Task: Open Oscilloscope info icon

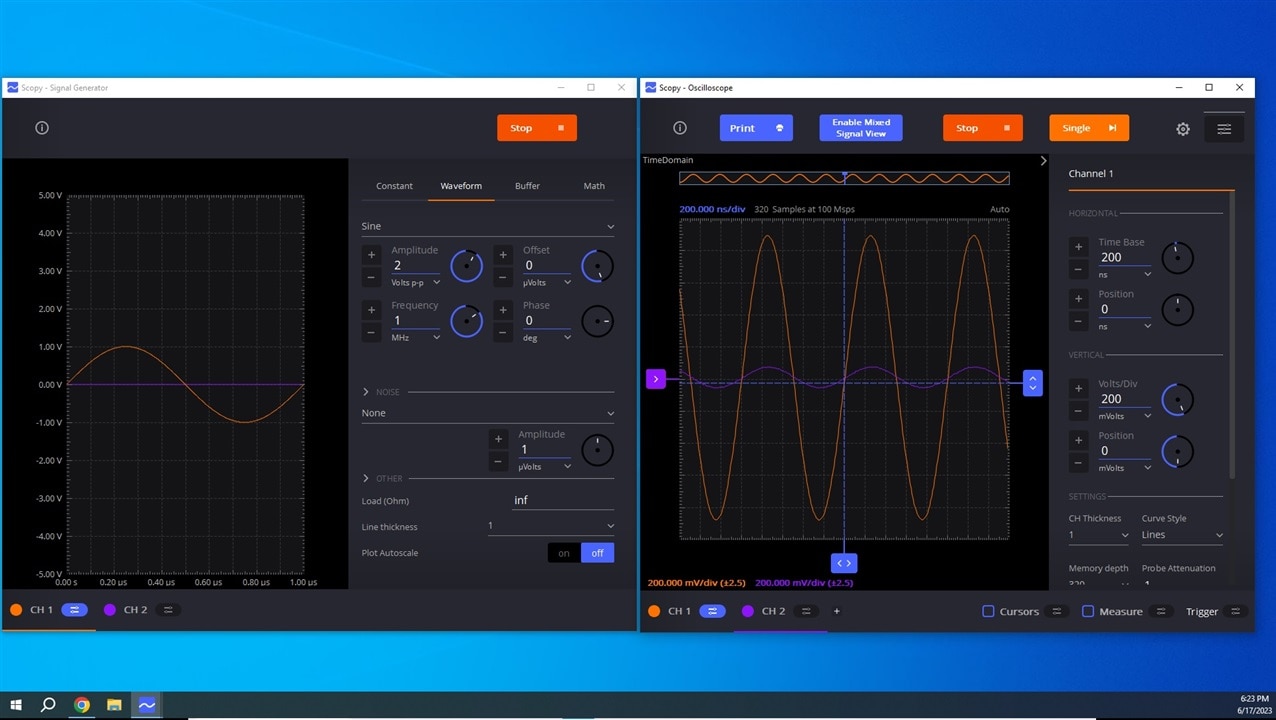Action: pyautogui.click(x=680, y=128)
